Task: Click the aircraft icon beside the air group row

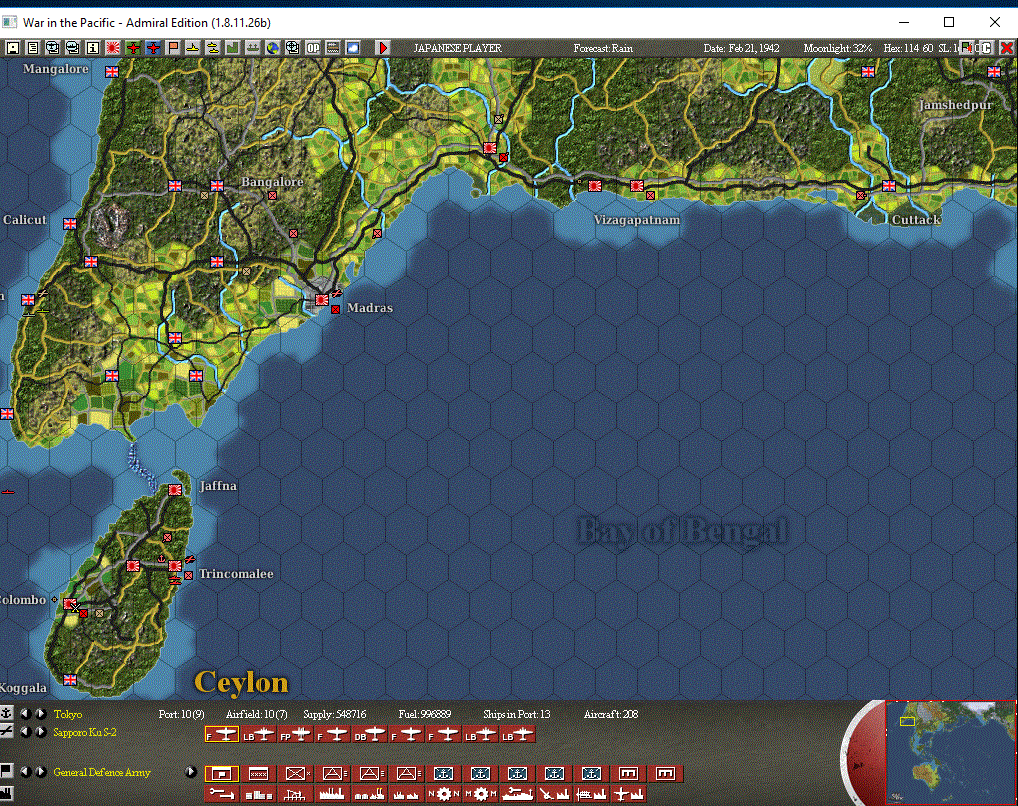Action: [6, 731]
